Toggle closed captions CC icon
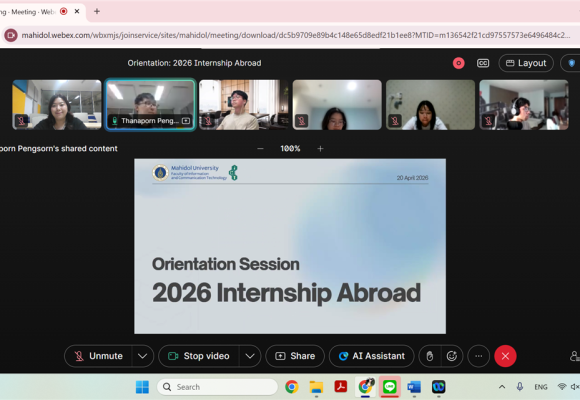Screen dimensions: 580x400 click(x=483, y=63)
